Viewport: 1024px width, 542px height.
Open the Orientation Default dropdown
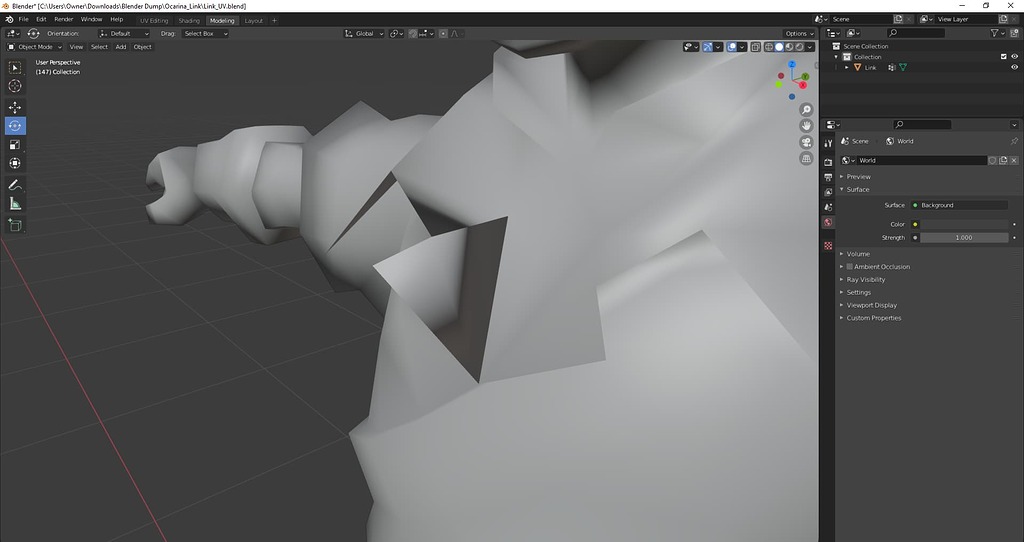[x=124, y=33]
